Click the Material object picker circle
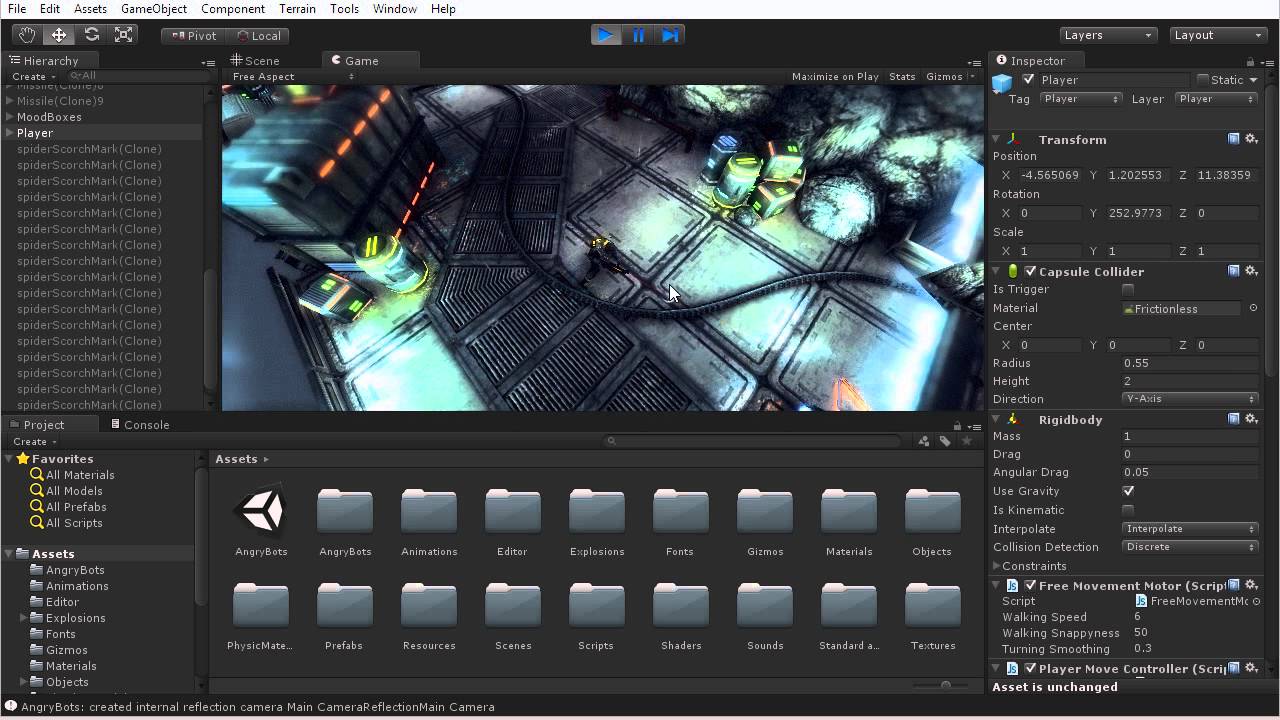 (1254, 308)
